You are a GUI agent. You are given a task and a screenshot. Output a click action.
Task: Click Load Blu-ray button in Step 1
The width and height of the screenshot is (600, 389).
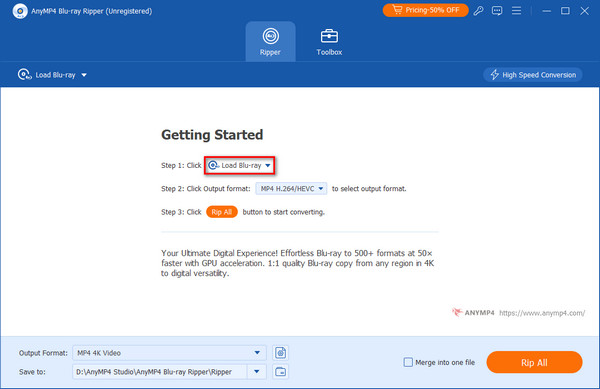[240, 166]
